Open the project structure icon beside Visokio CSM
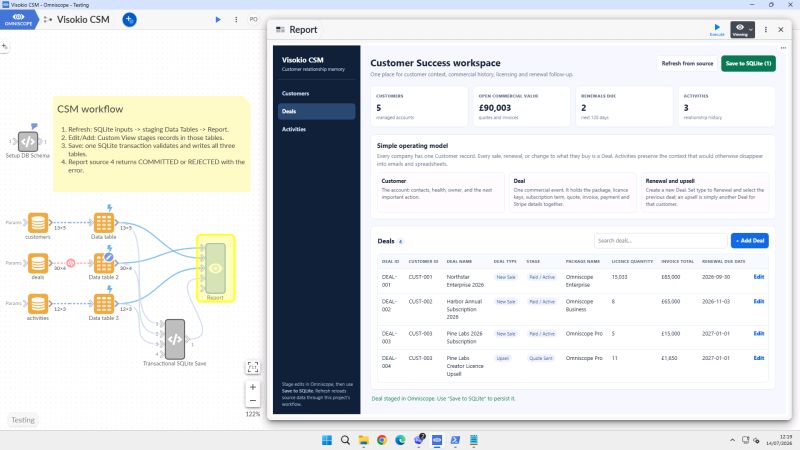The height and width of the screenshot is (450, 800). (47, 19)
